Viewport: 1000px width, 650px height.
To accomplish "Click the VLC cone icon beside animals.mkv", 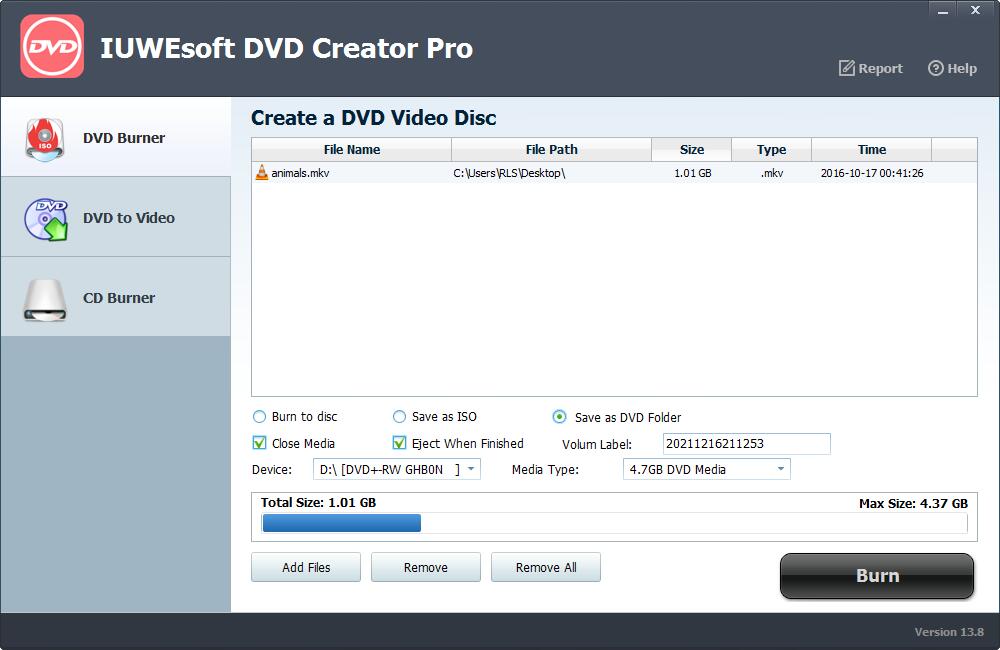I will 261,172.
